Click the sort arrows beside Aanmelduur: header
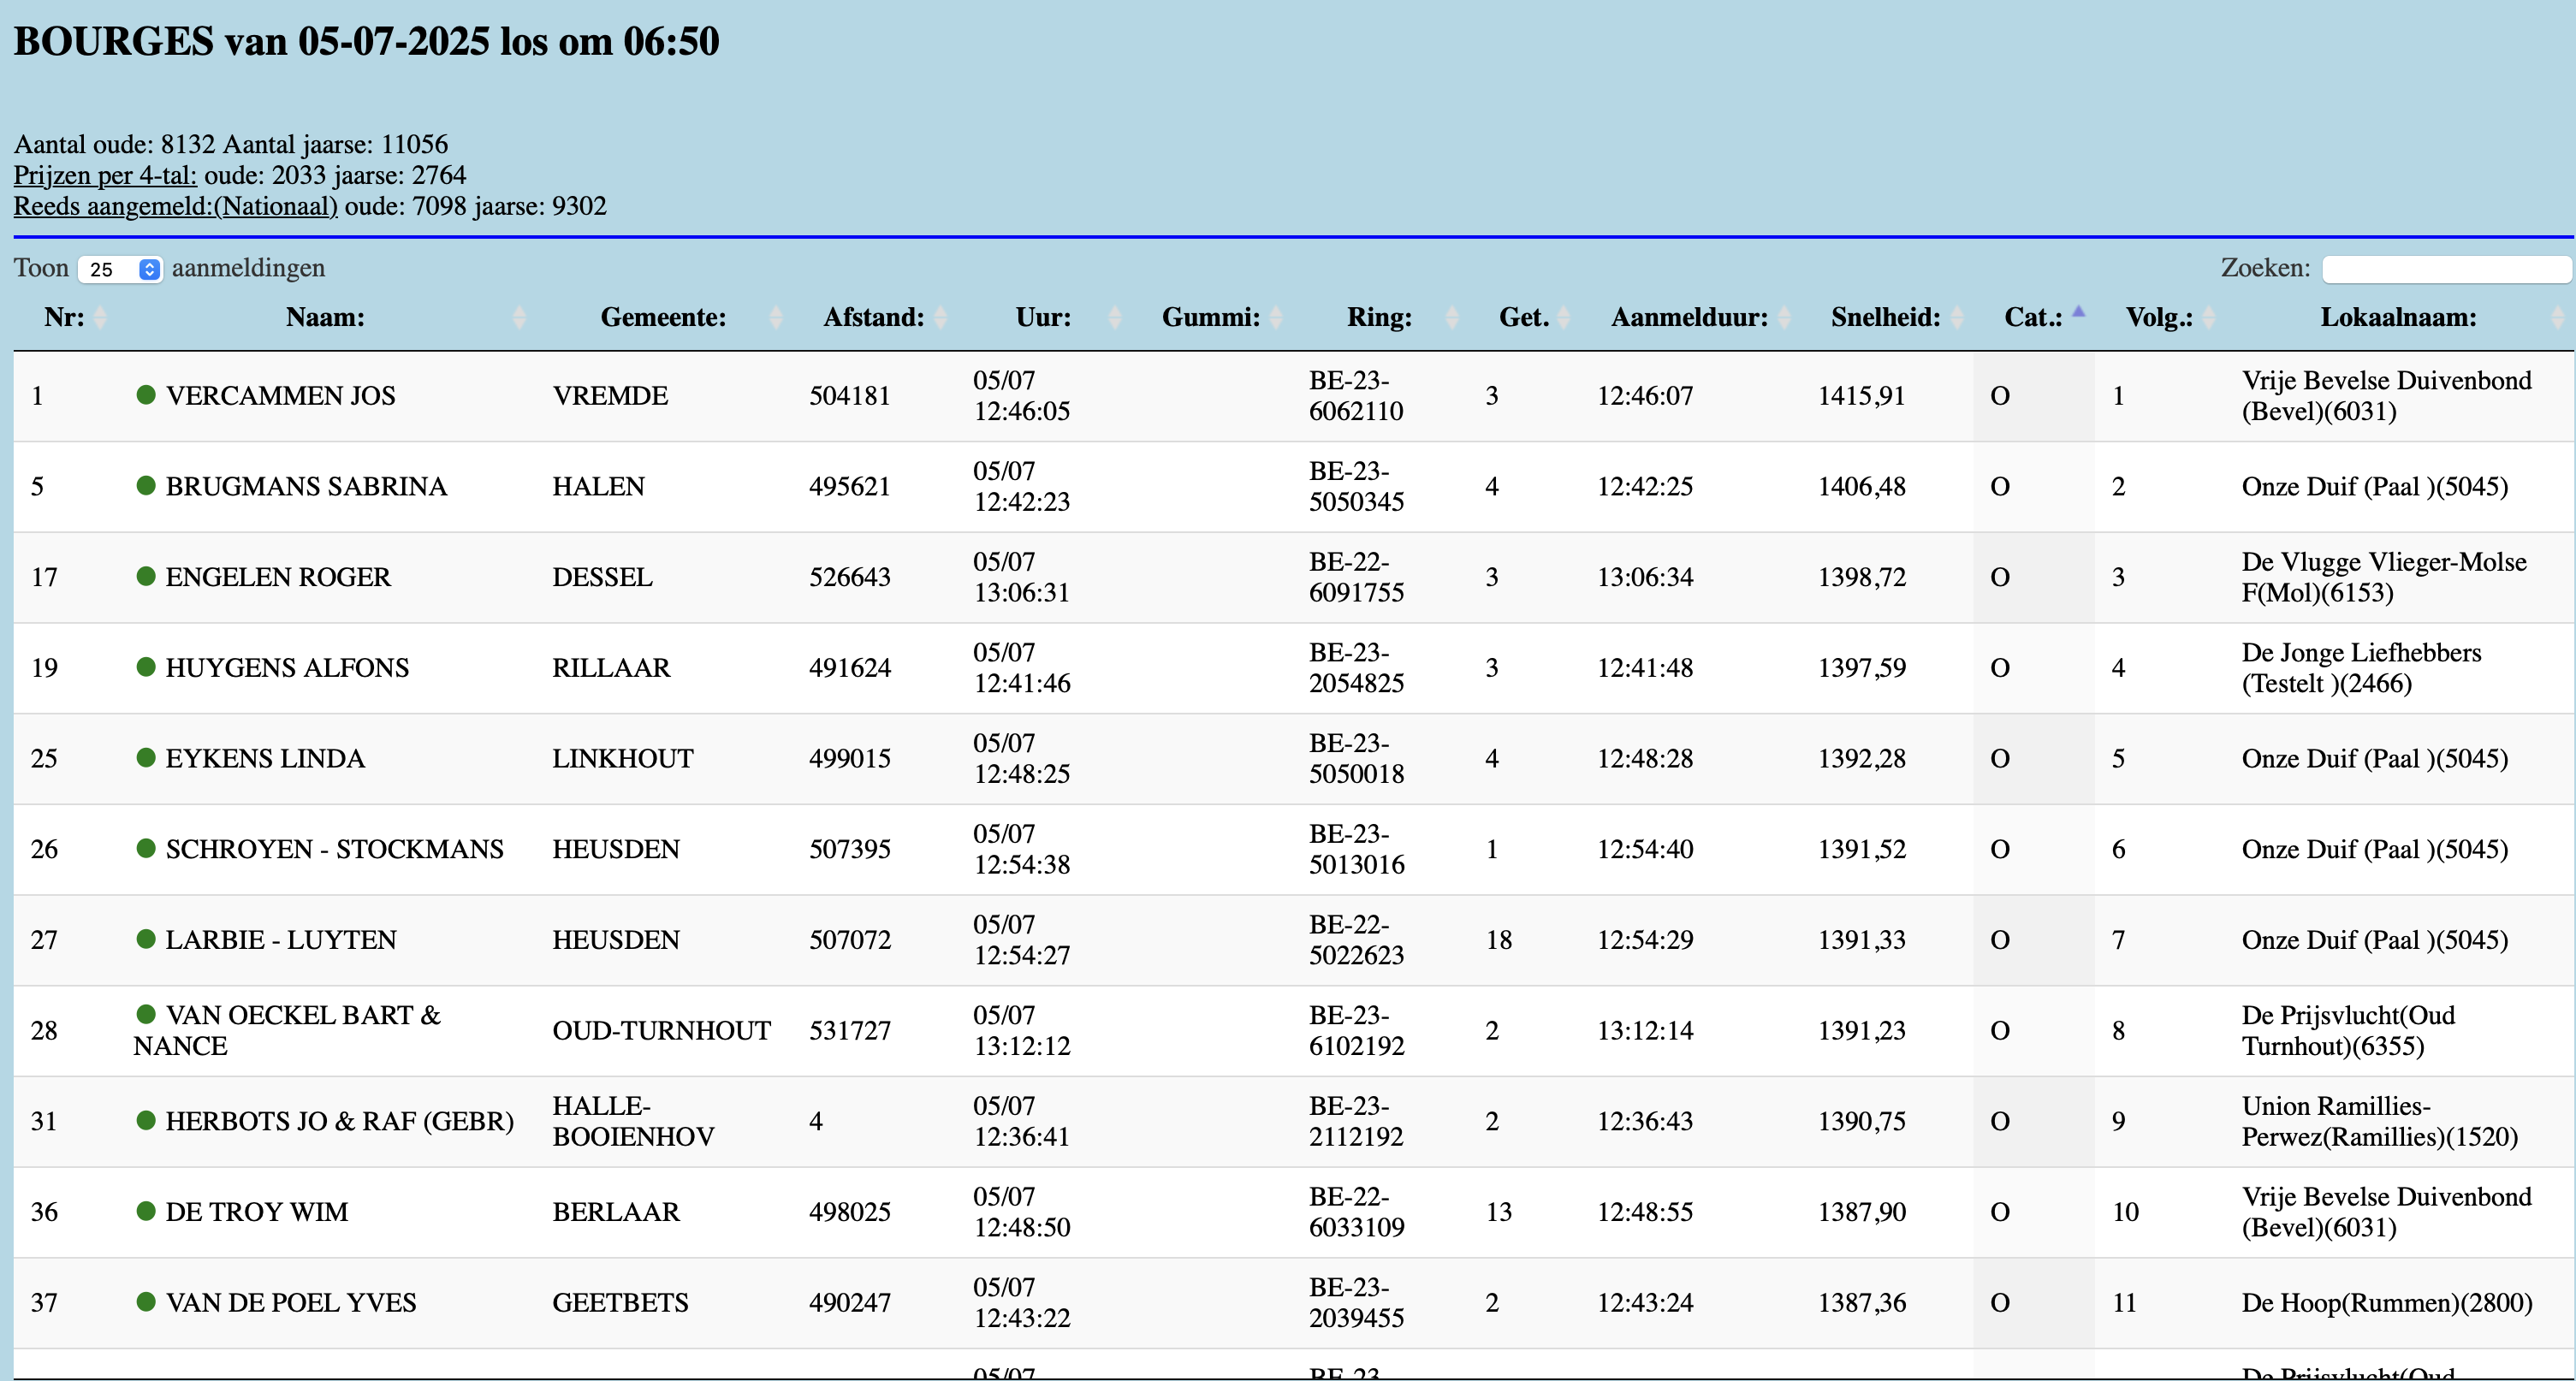 [1785, 318]
